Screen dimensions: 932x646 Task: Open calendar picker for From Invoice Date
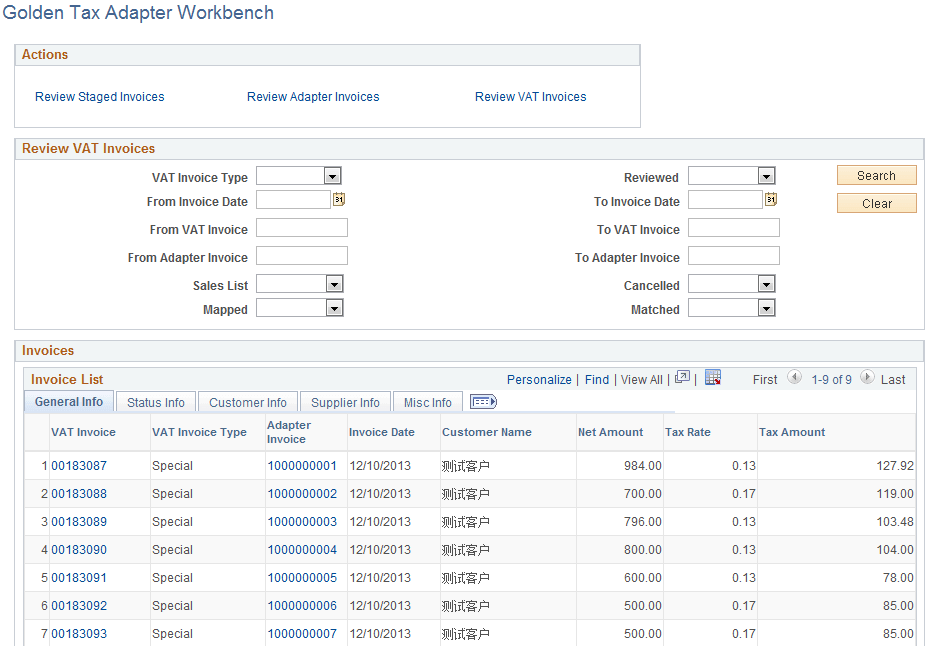click(339, 199)
